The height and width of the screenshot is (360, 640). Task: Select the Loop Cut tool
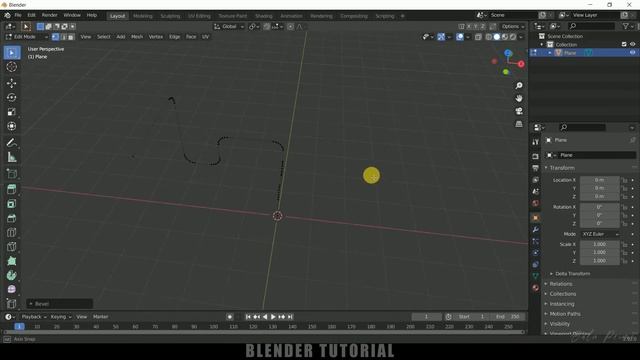[12, 232]
